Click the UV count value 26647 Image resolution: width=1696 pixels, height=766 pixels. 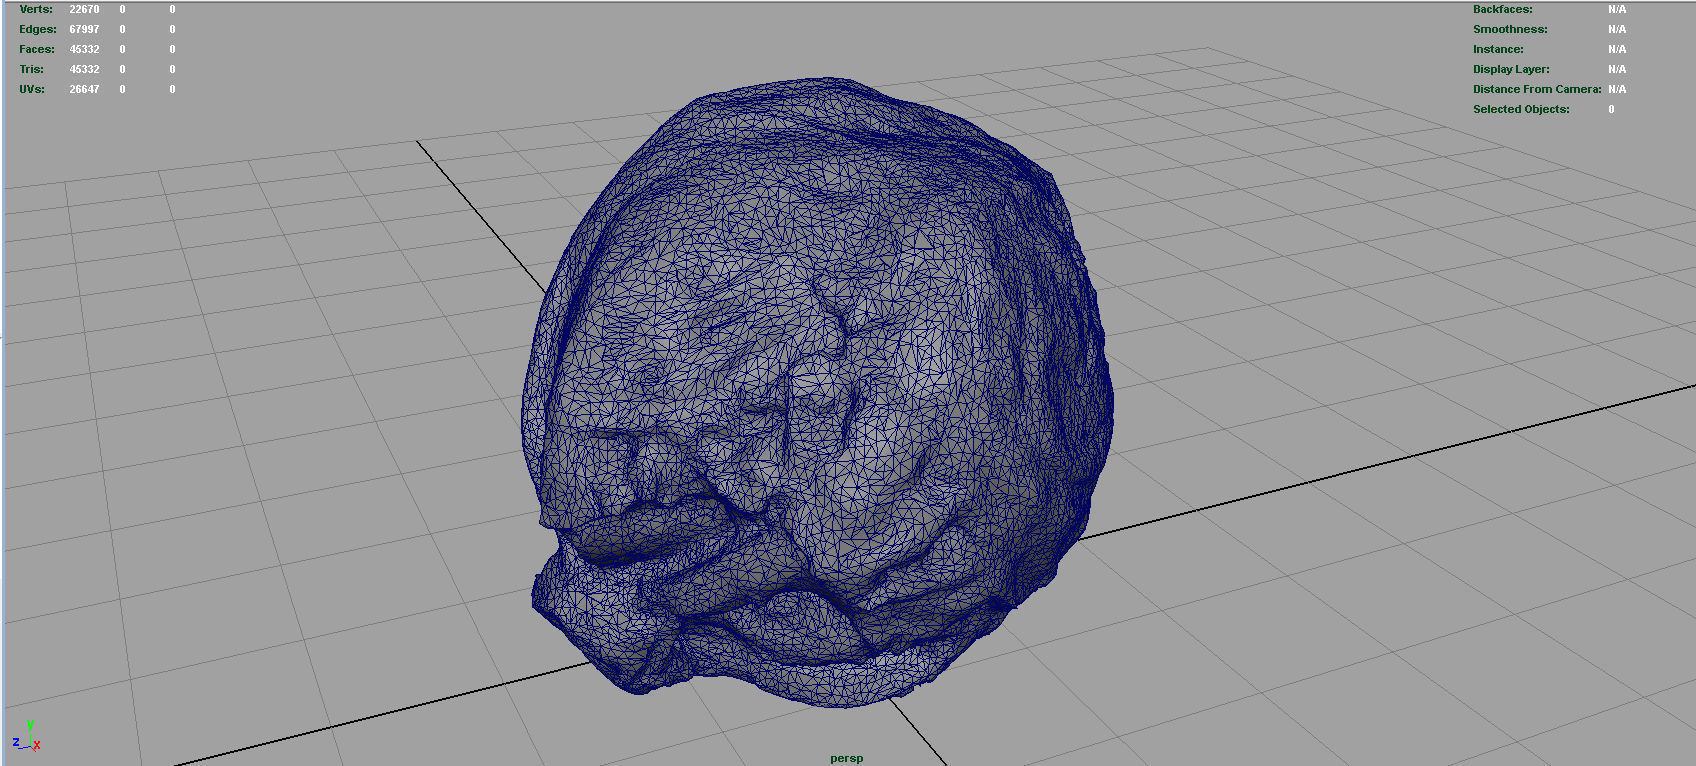(84, 89)
